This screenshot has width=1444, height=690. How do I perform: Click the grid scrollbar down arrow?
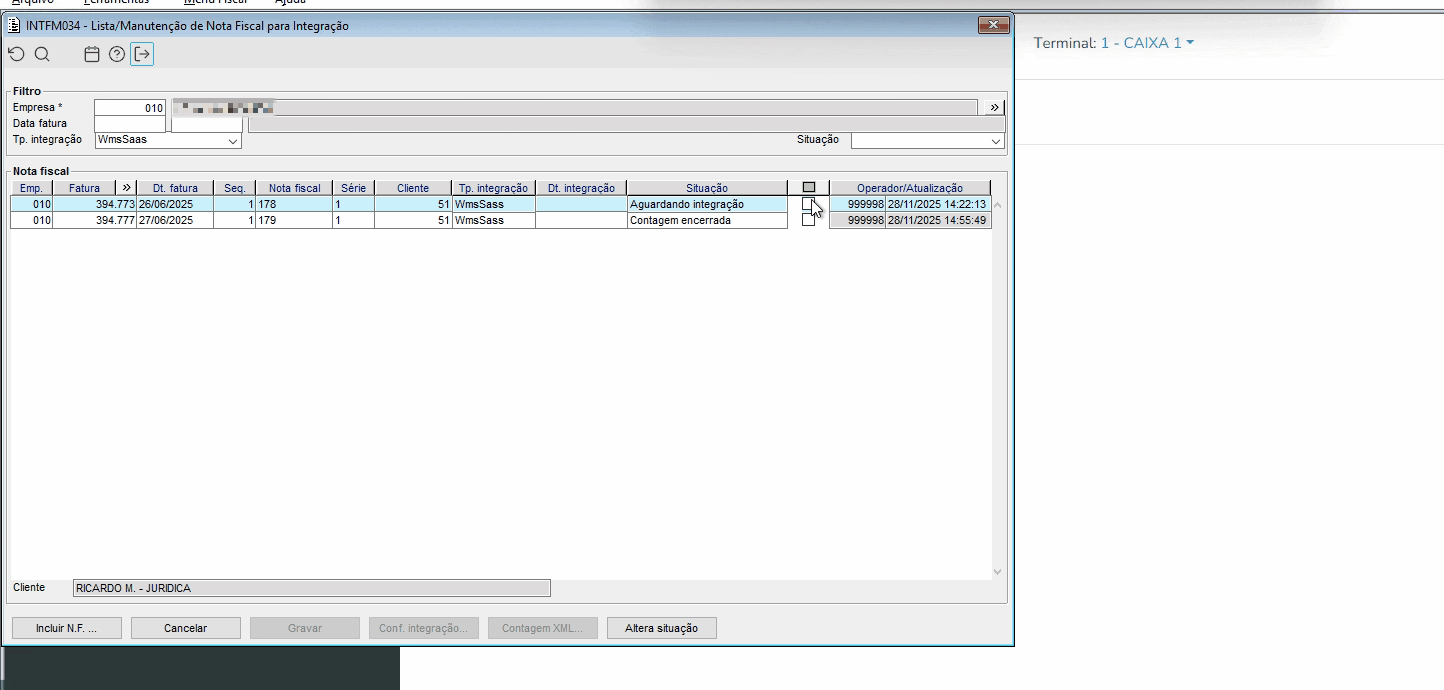[997, 572]
